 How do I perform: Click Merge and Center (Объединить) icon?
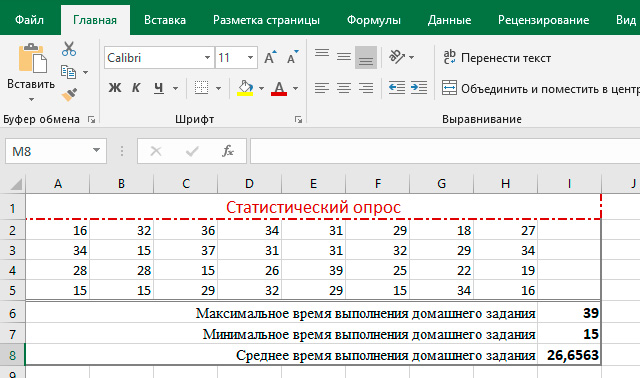pos(449,88)
